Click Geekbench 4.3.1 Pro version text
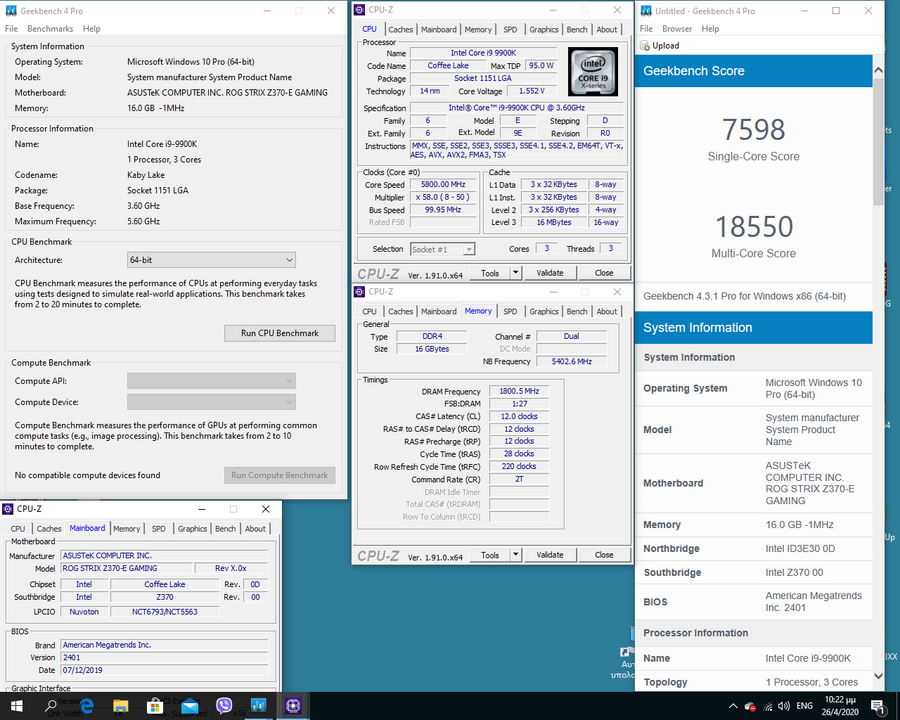The image size is (900, 720). point(744,296)
